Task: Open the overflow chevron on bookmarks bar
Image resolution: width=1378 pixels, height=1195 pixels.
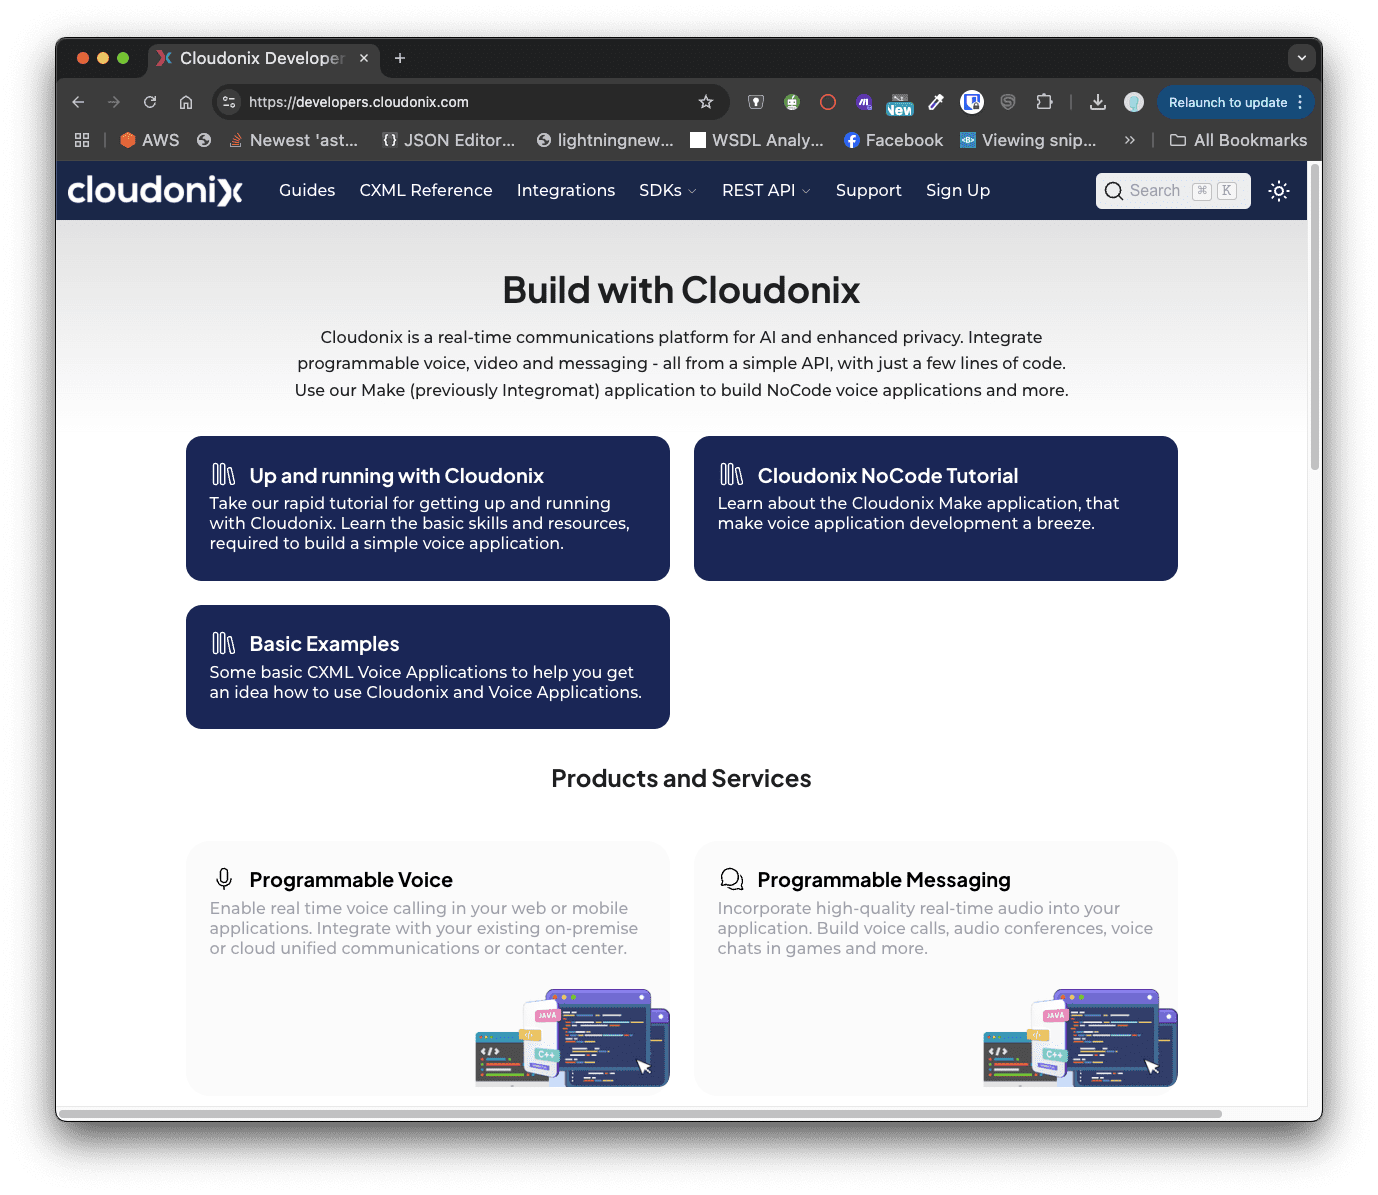Action: pyautogui.click(x=1129, y=140)
